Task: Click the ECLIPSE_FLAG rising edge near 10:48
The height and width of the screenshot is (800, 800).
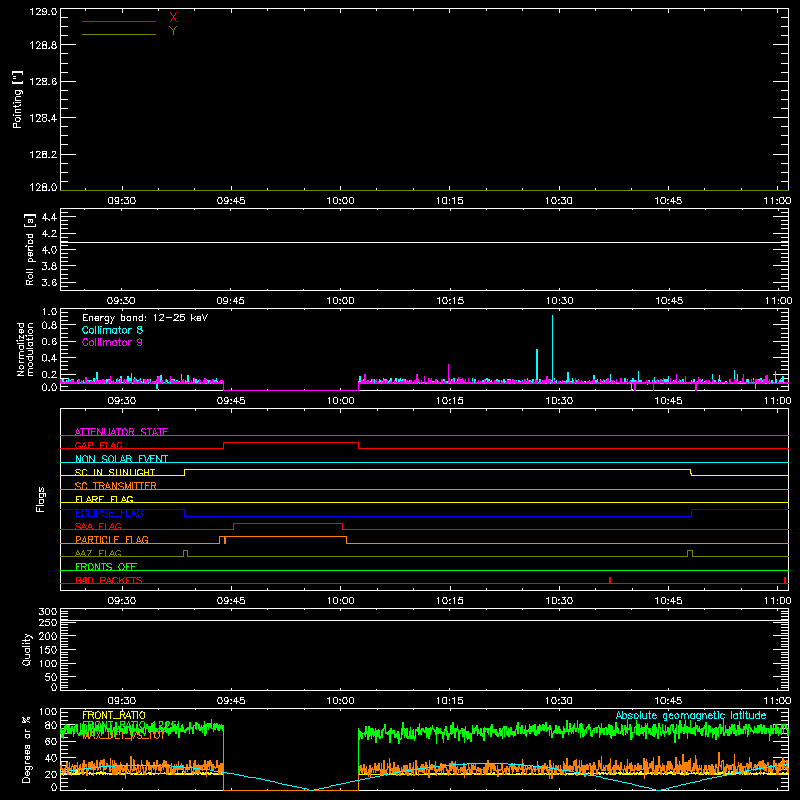Action: 691,513
